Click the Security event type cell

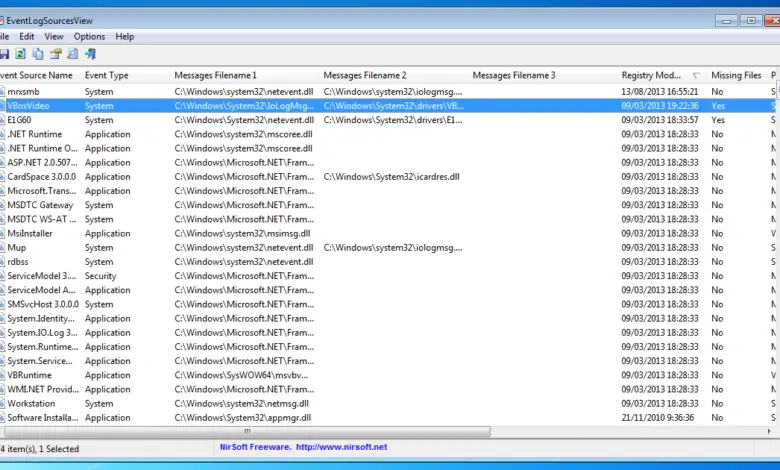point(100,276)
